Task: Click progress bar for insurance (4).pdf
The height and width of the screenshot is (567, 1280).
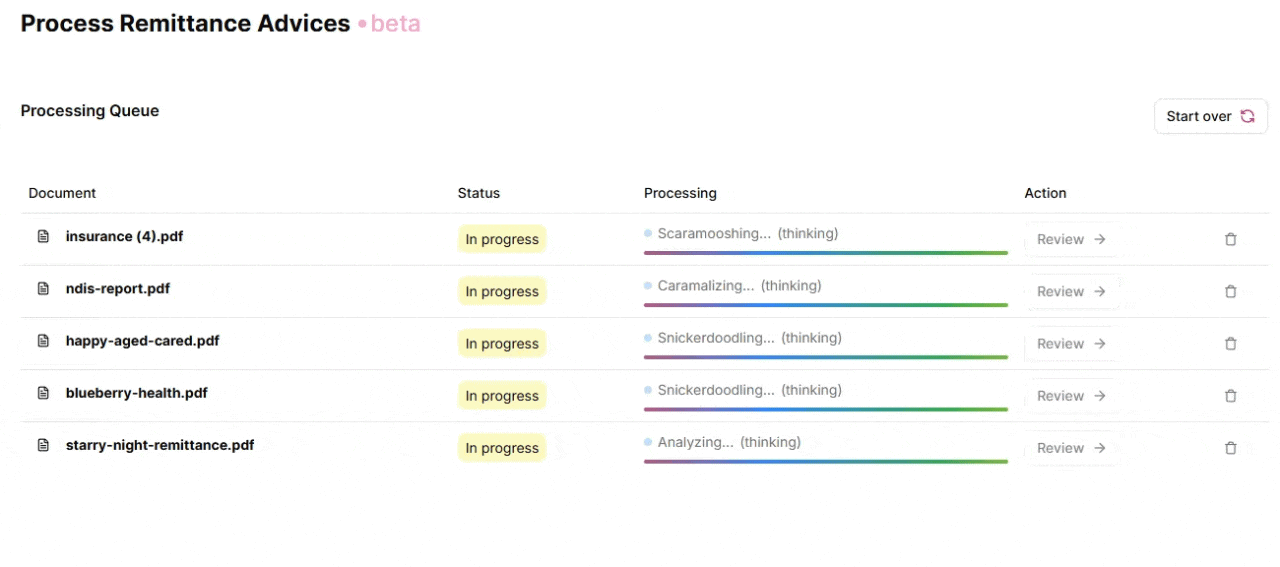Action: [x=825, y=253]
